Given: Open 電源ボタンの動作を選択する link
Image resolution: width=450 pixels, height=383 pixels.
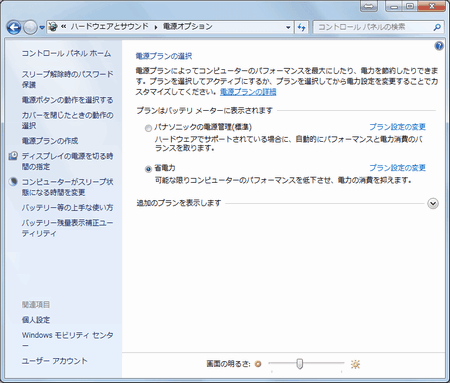Looking at the screenshot, I should 68,100.
